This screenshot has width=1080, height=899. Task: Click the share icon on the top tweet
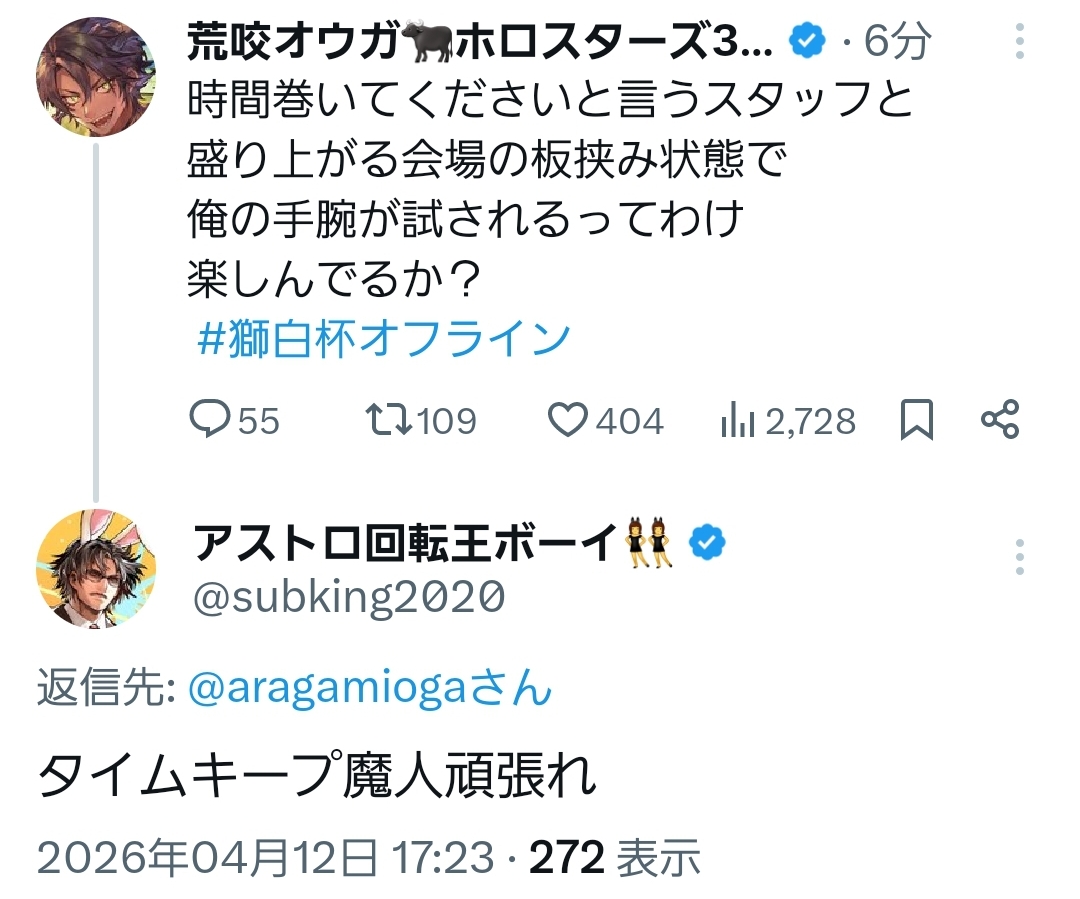tap(999, 421)
